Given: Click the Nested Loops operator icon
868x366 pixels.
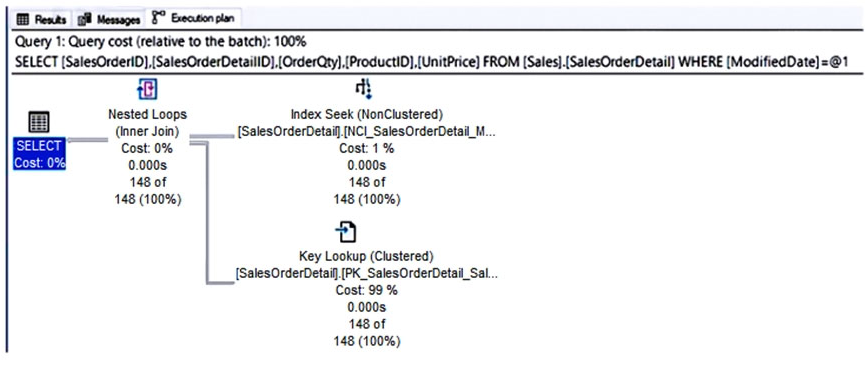Looking at the screenshot, I should (x=147, y=89).
